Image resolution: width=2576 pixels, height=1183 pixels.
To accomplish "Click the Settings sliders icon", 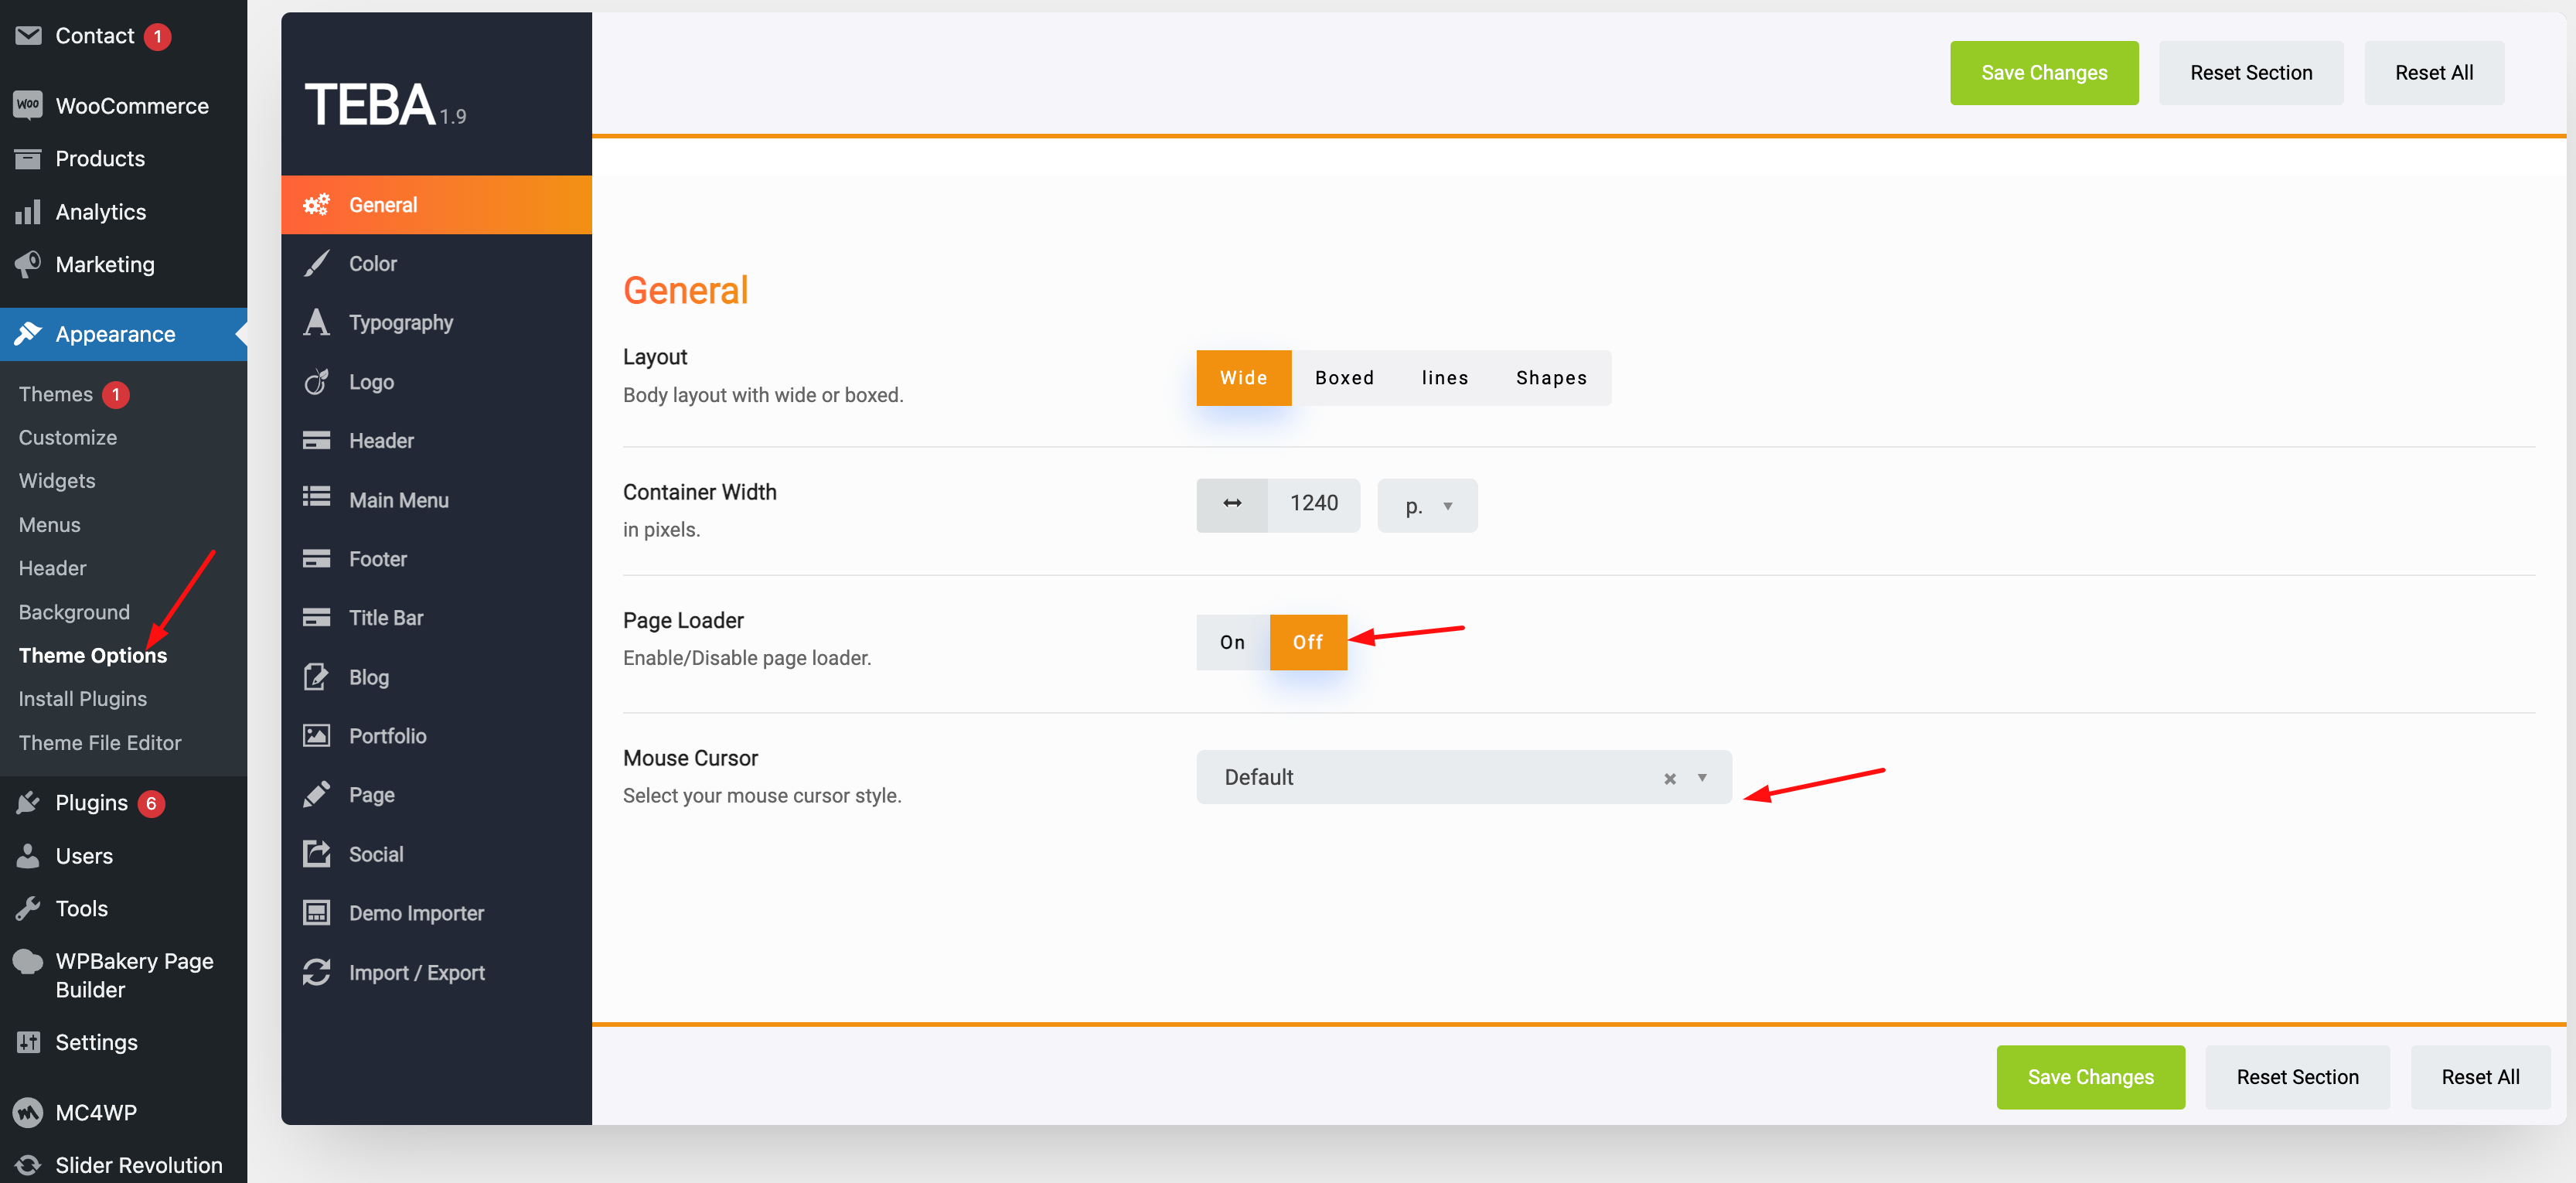I will click(x=28, y=1042).
